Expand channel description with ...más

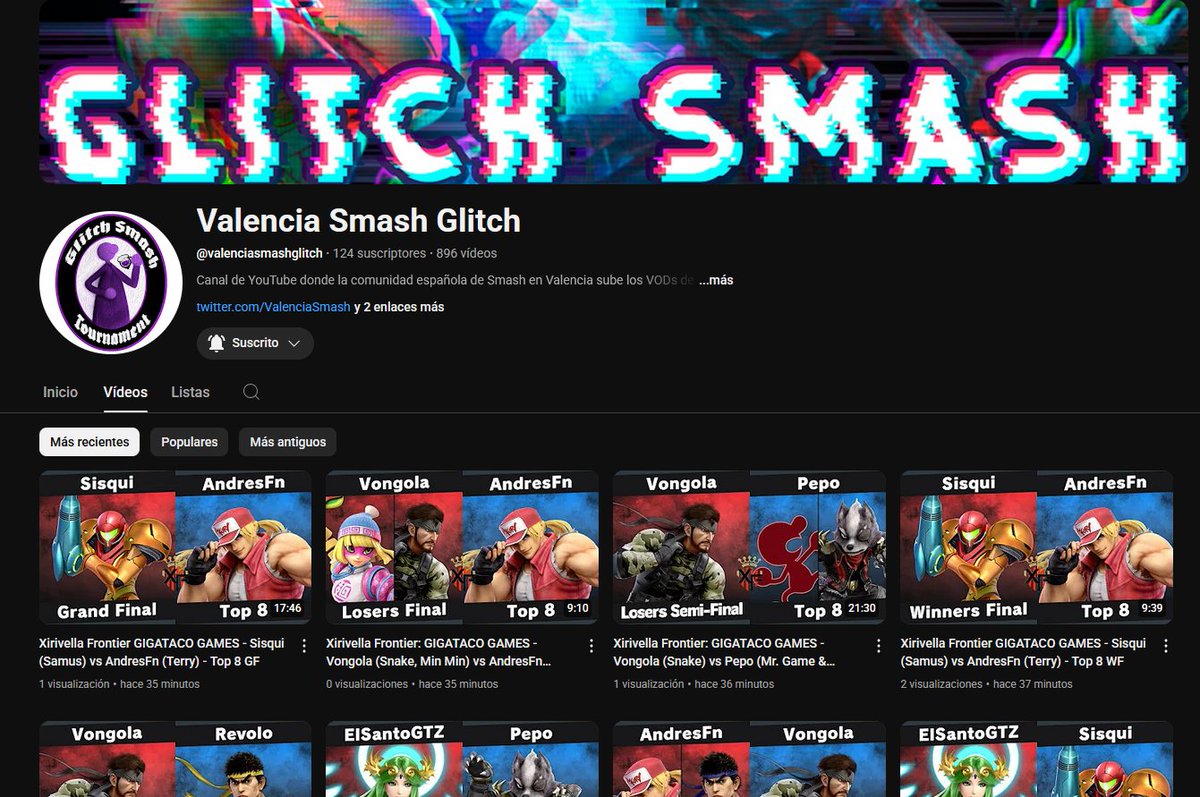[x=716, y=280]
